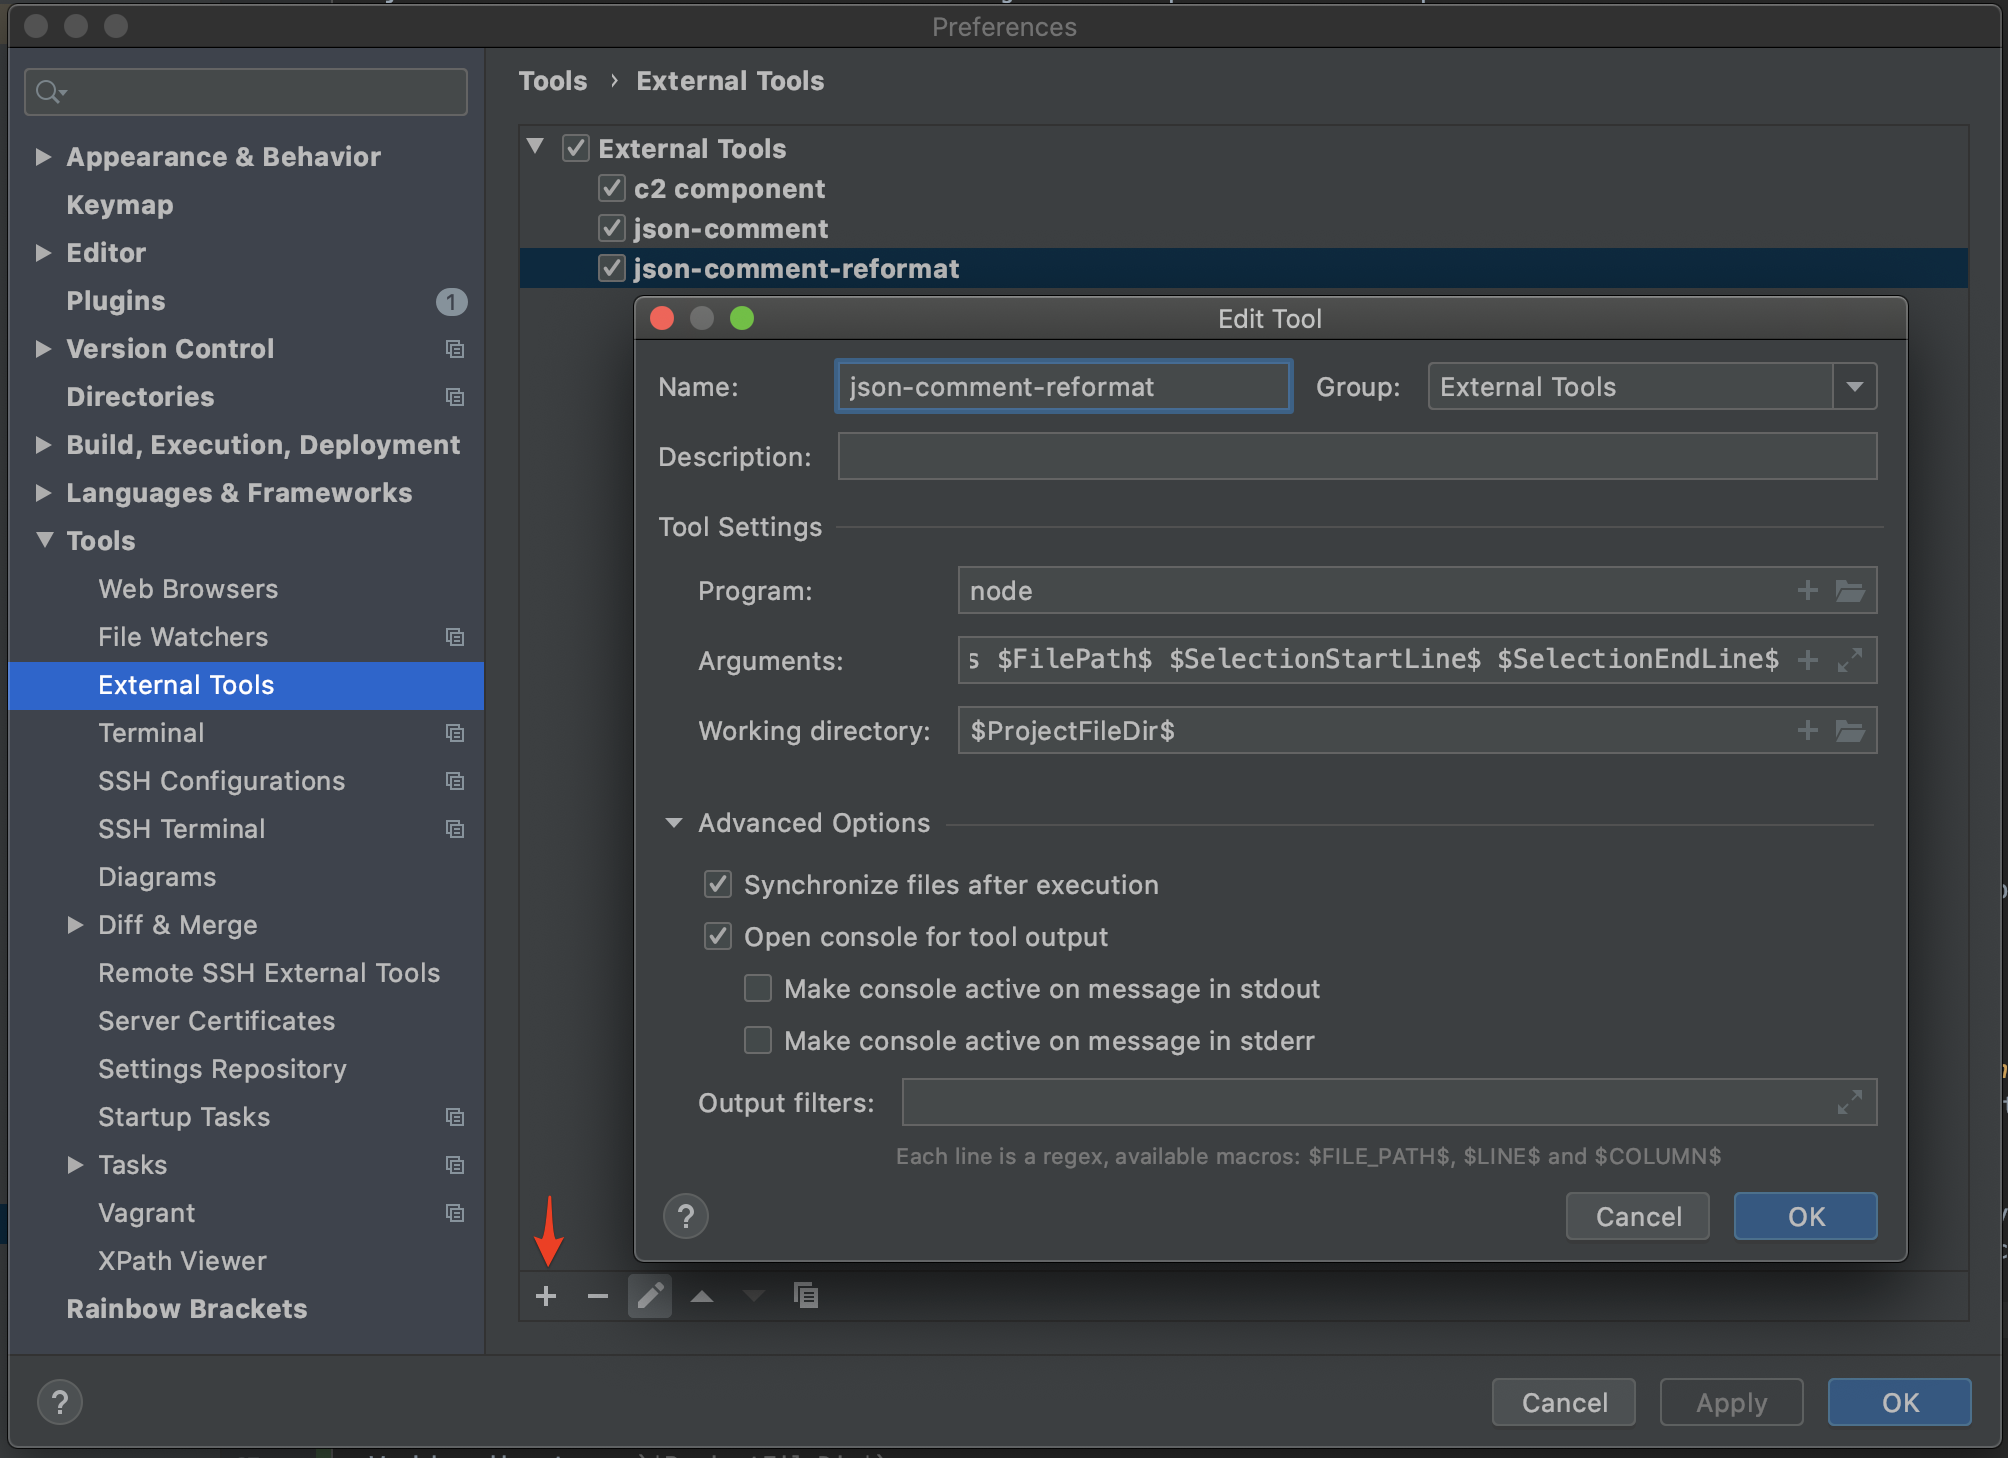Open help in Preferences window

[x=60, y=1402]
